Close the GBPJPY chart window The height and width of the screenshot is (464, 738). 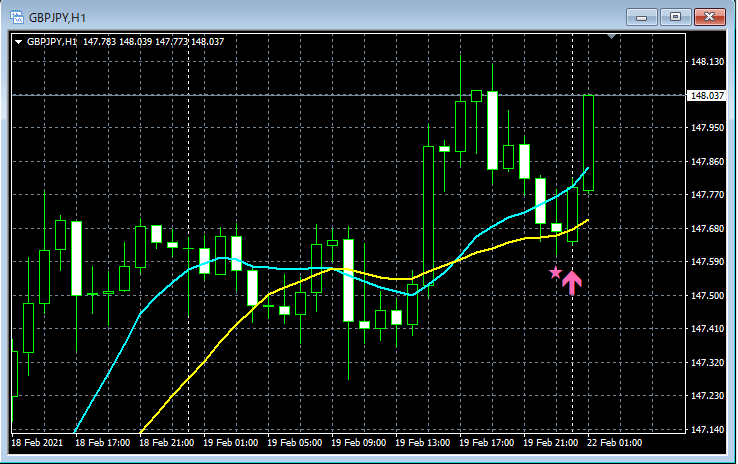point(710,17)
